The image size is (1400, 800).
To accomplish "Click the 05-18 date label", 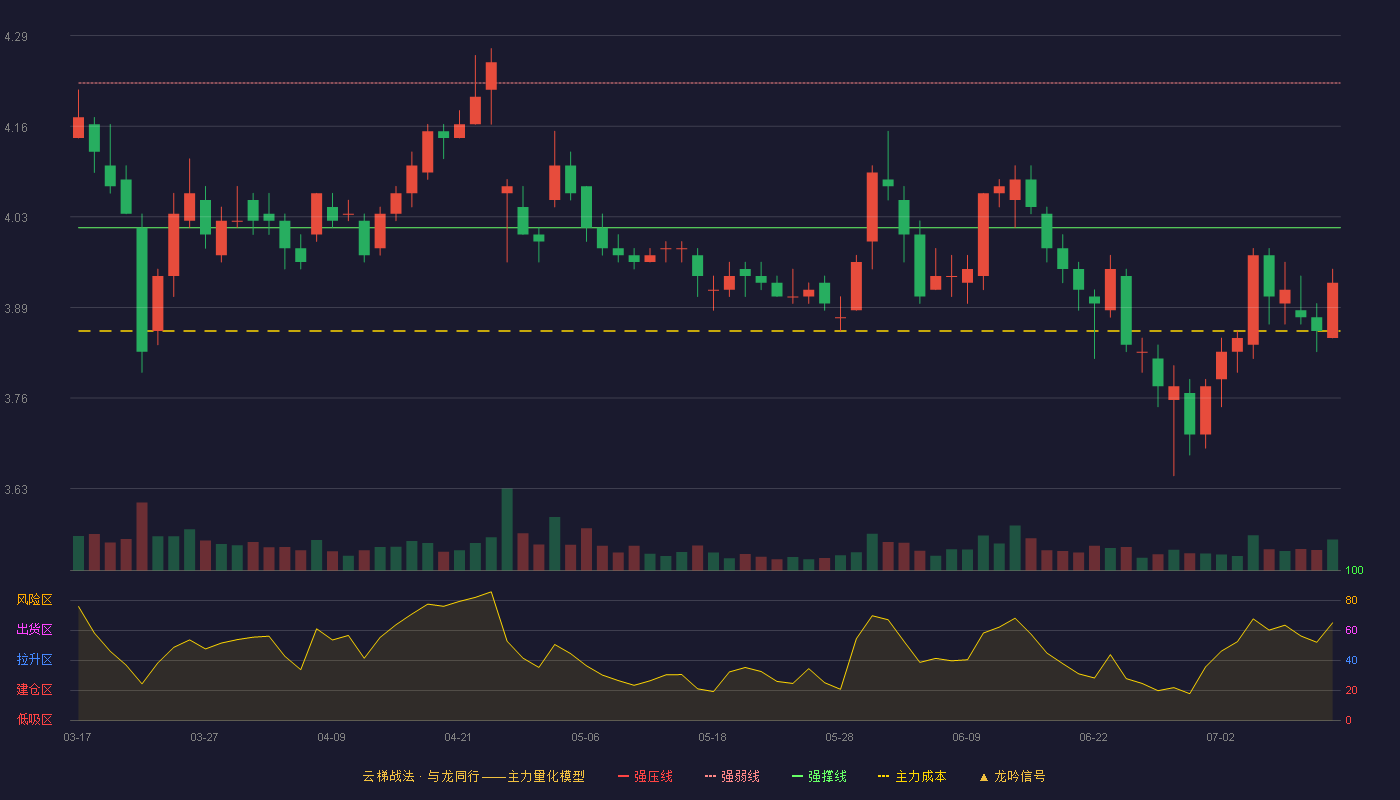I will pyautogui.click(x=712, y=737).
